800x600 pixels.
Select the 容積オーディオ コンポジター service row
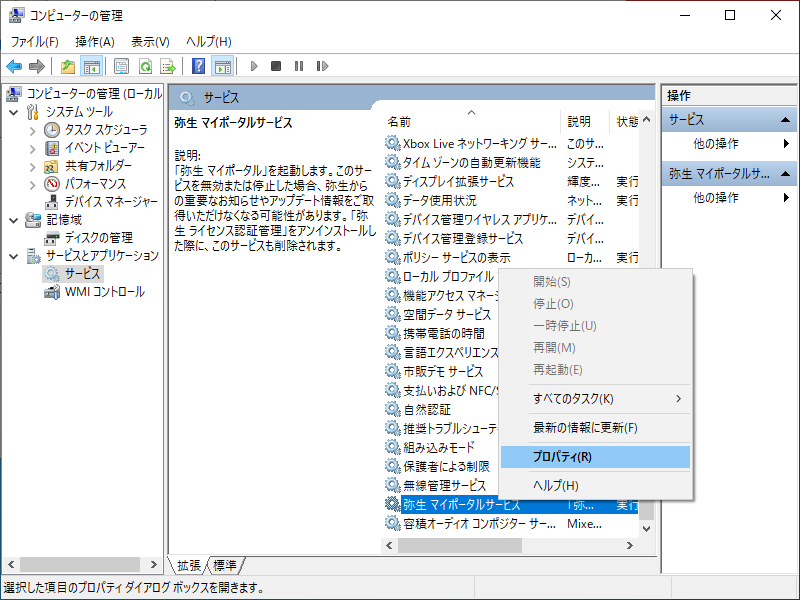coord(511,523)
